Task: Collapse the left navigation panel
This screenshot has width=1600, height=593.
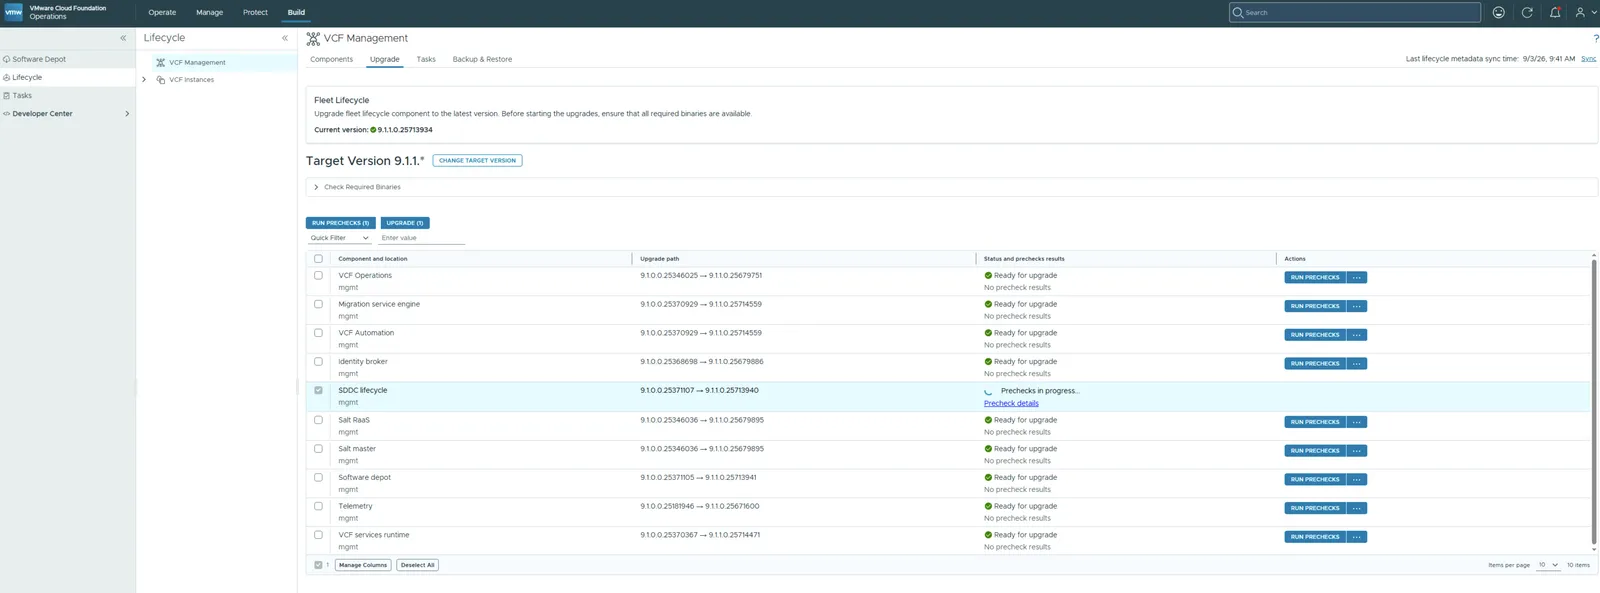Action: point(123,38)
